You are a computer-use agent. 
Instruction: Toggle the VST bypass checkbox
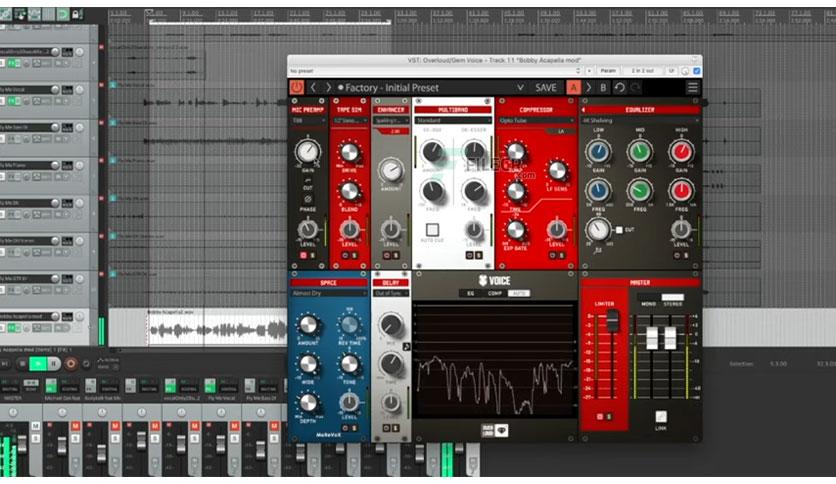696,71
